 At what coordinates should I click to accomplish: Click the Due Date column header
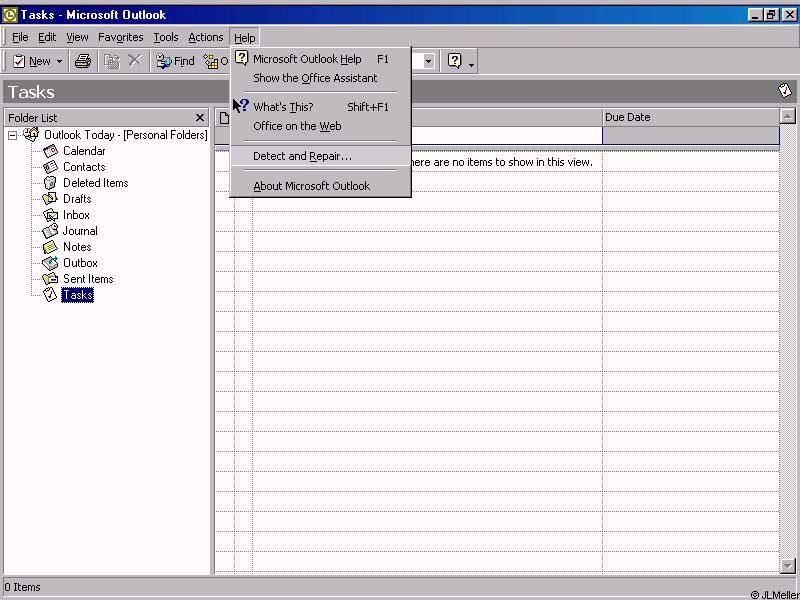690,117
